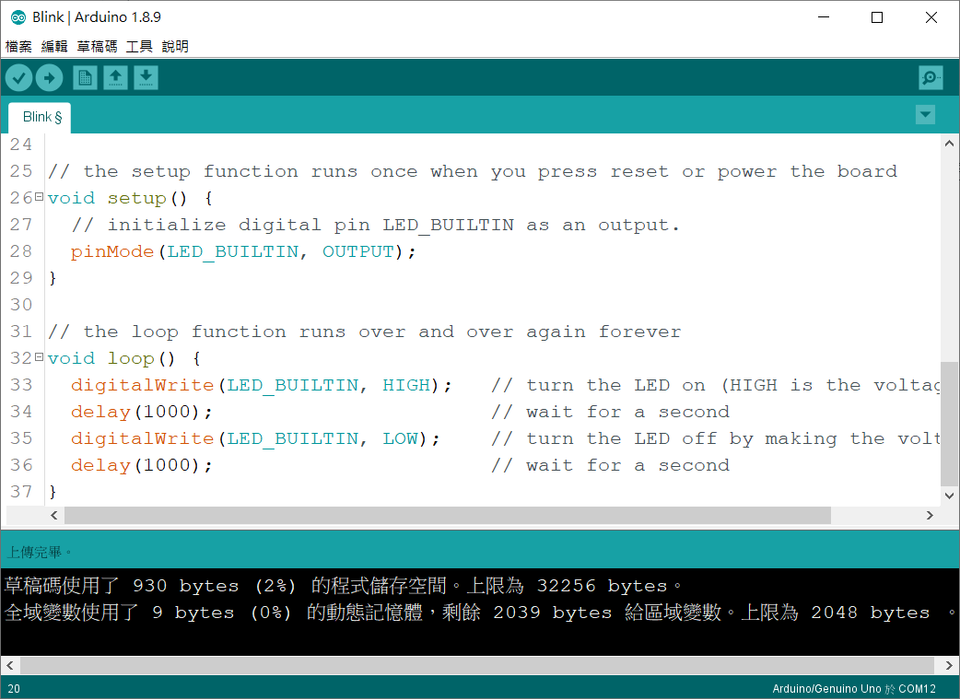This screenshot has height=699, width=960.
Task: Open the Serial Monitor magnifier icon
Action: (930, 77)
